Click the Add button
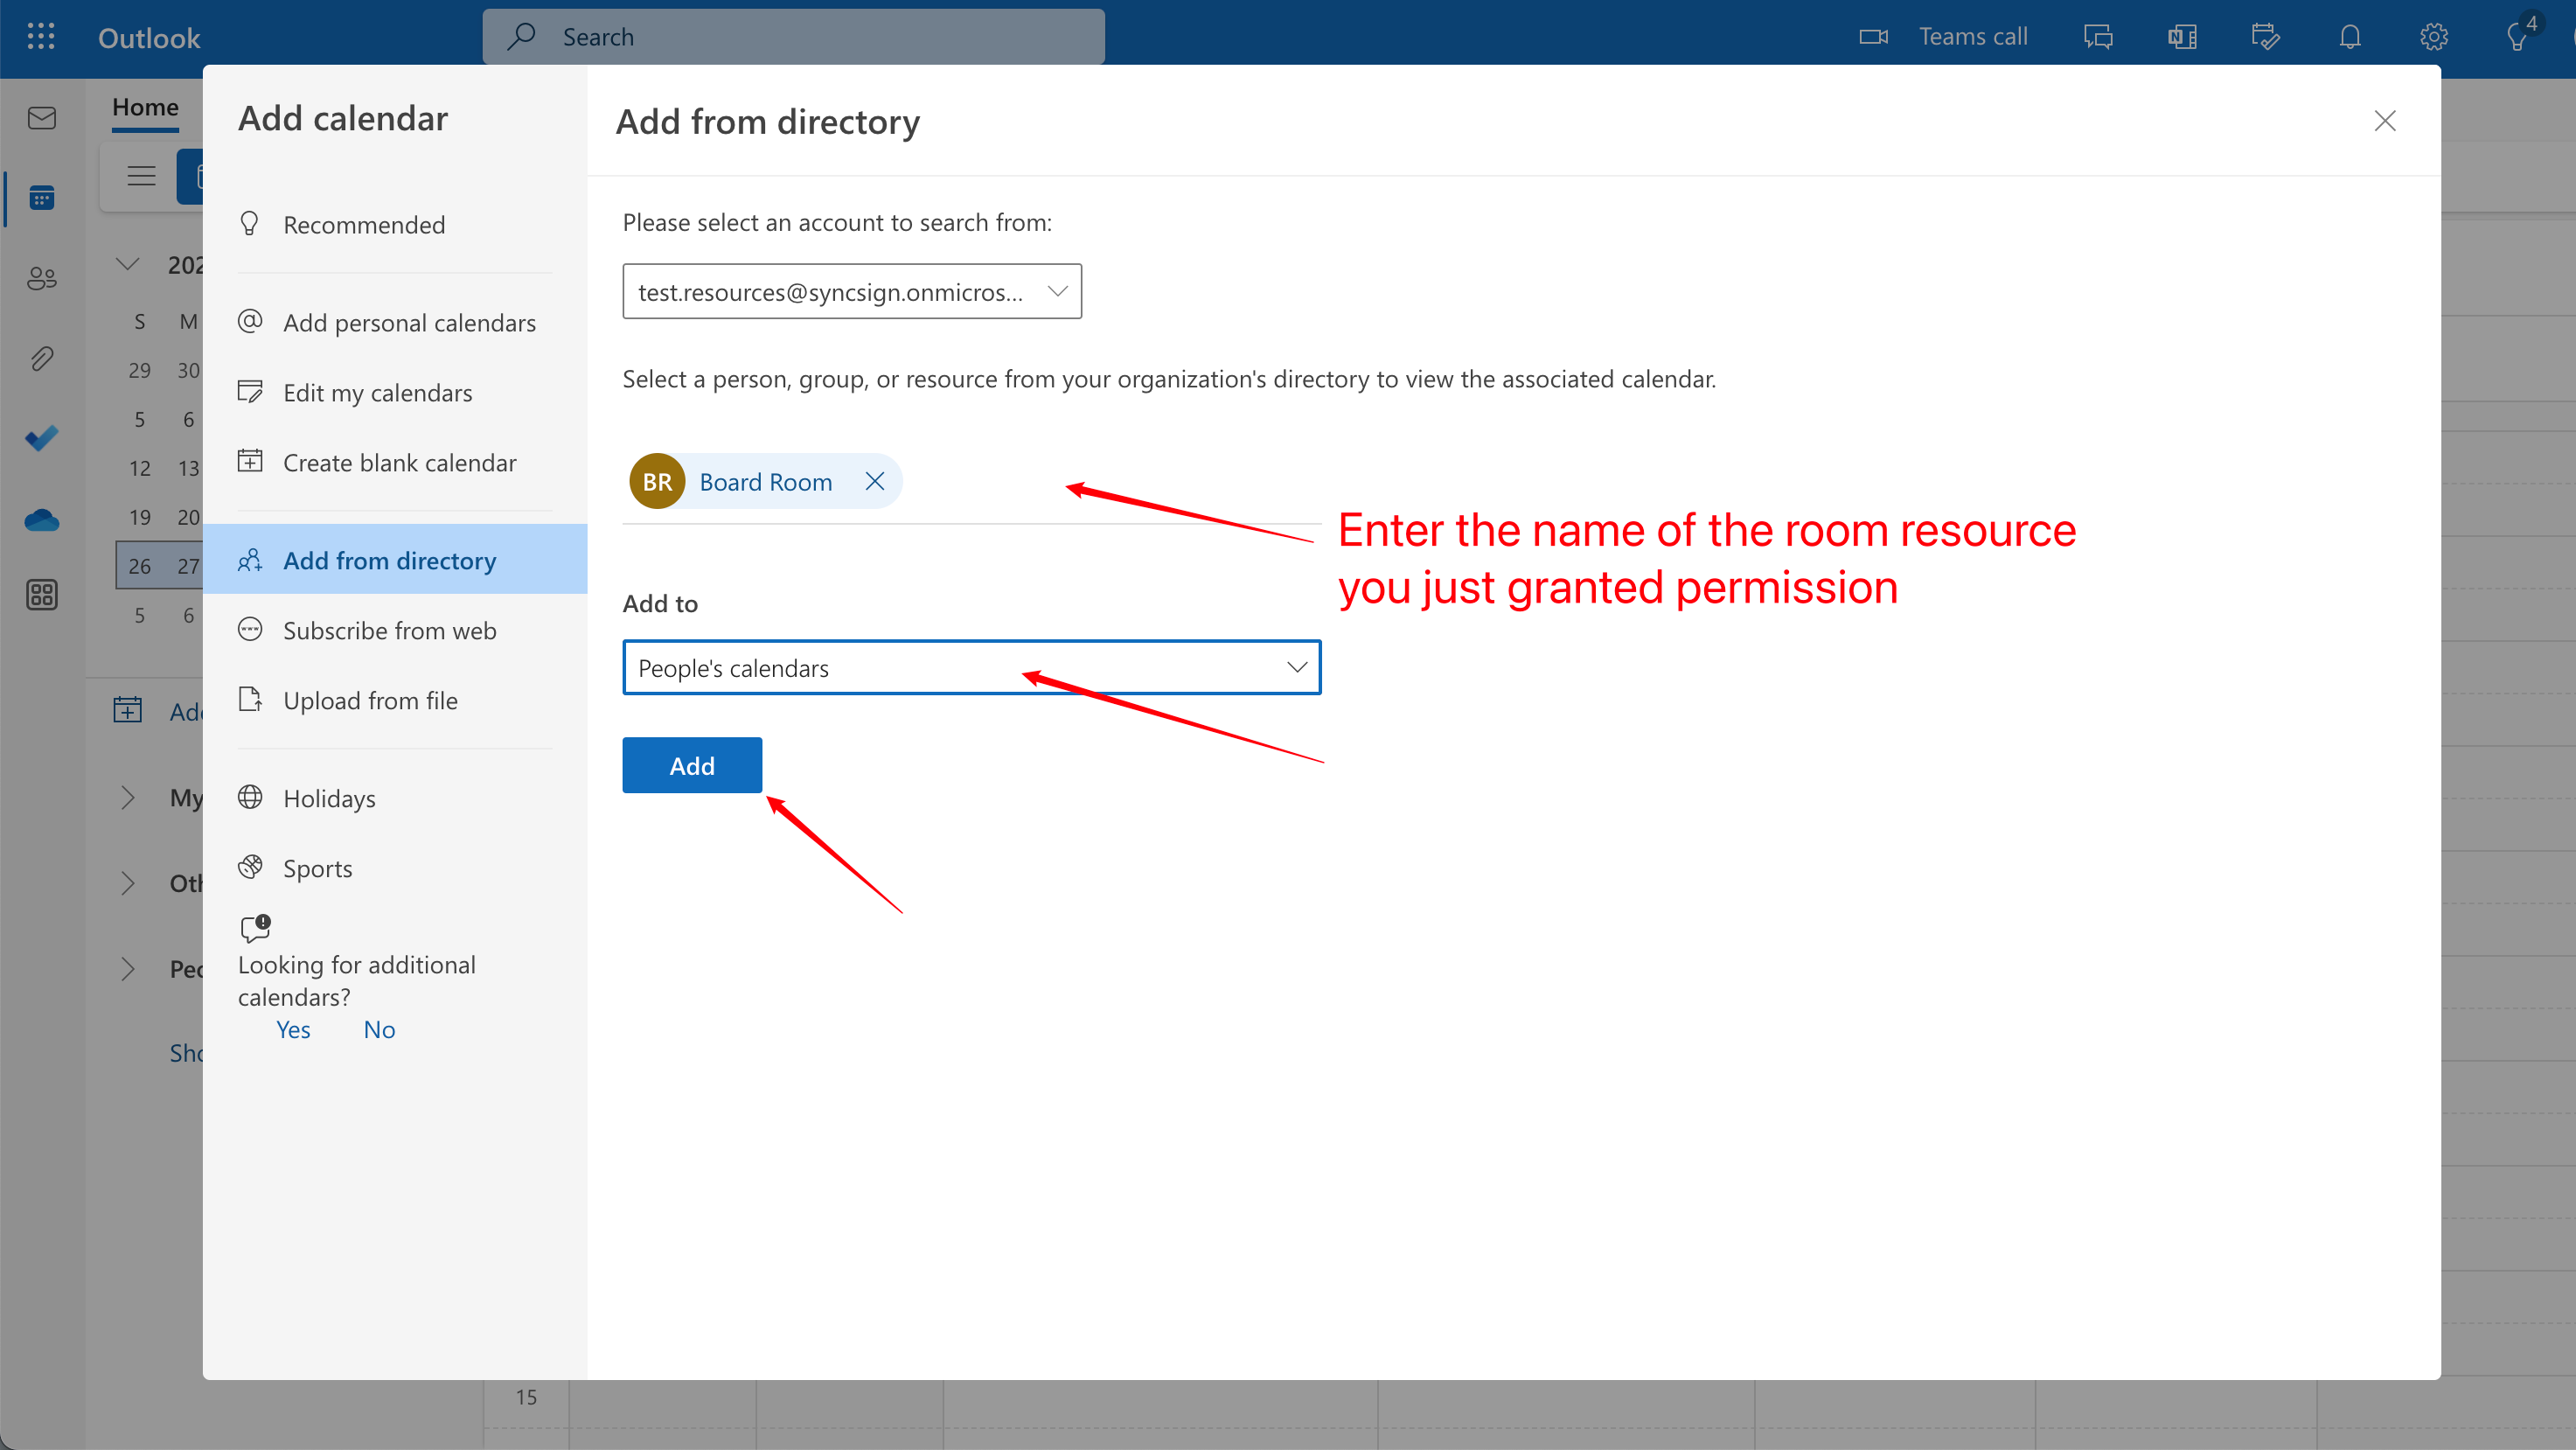The image size is (2576, 1450). 692,763
